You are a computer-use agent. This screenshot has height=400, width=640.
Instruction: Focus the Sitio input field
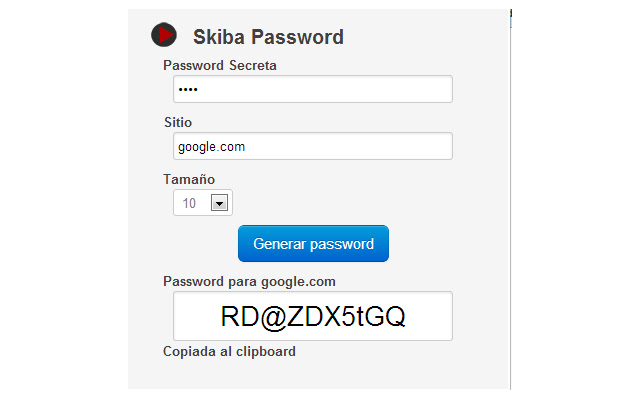(312, 146)
